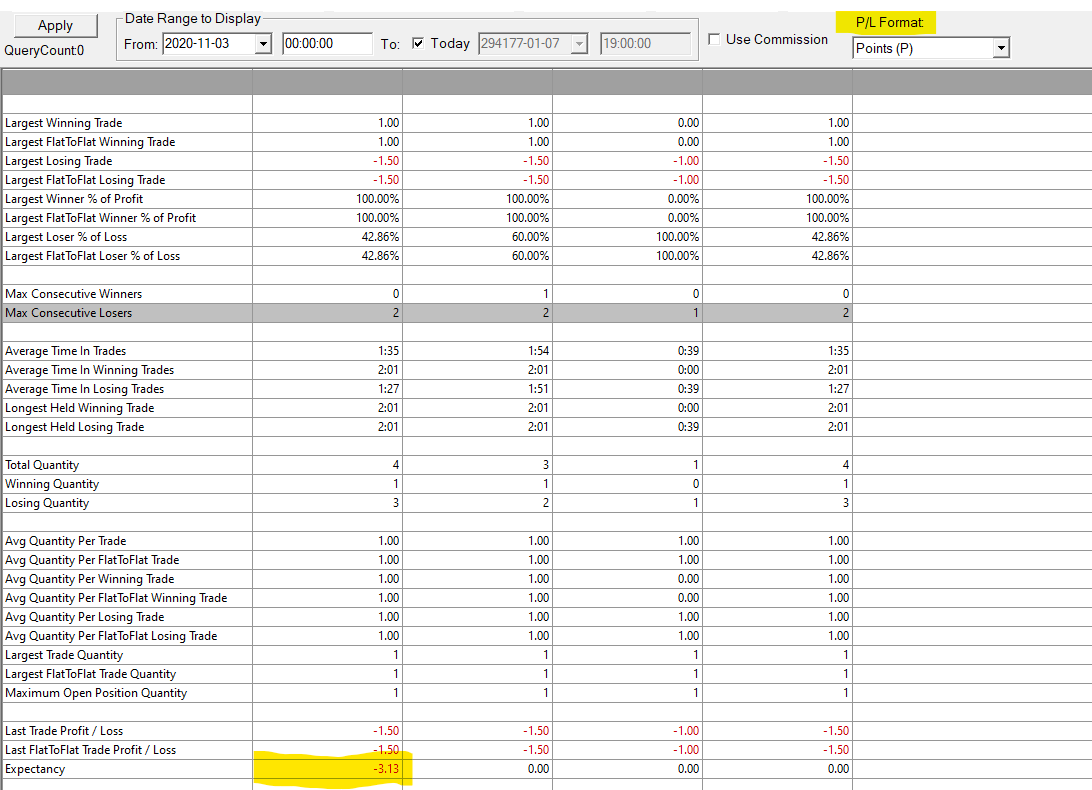Select the Max Consecutive Winners row
The height and width of the screenshot is (790, 1092).
pyautogui.click(x=427, y=294)
